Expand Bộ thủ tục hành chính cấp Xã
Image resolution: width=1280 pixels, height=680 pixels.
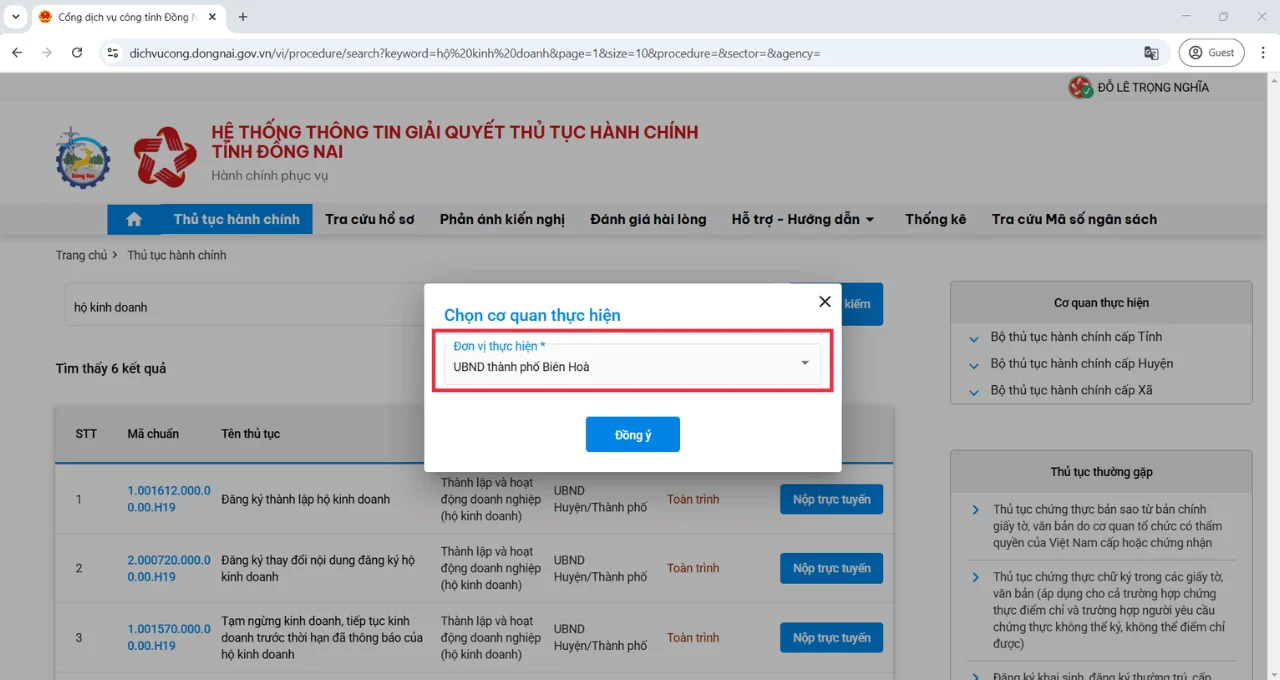point(1070,390)
